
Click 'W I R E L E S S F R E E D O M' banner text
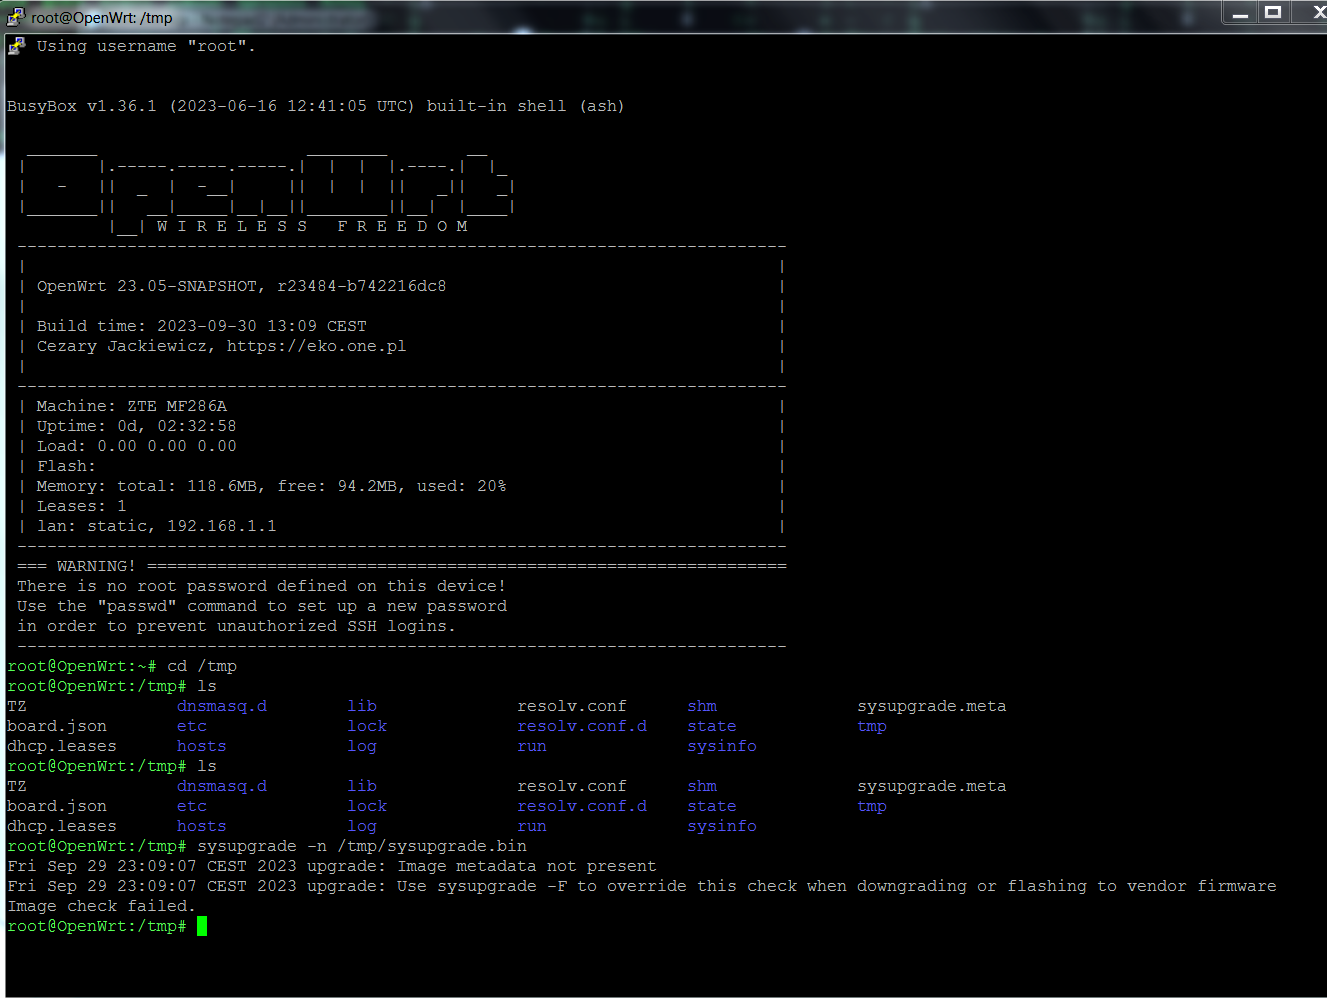click(312, 226)
